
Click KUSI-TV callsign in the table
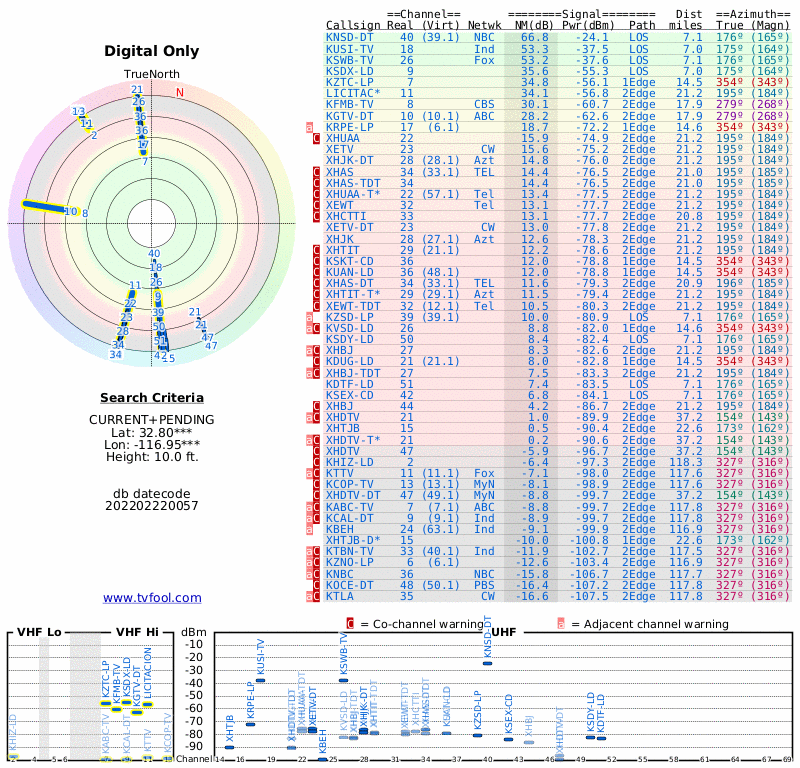(x=349, y=49)
